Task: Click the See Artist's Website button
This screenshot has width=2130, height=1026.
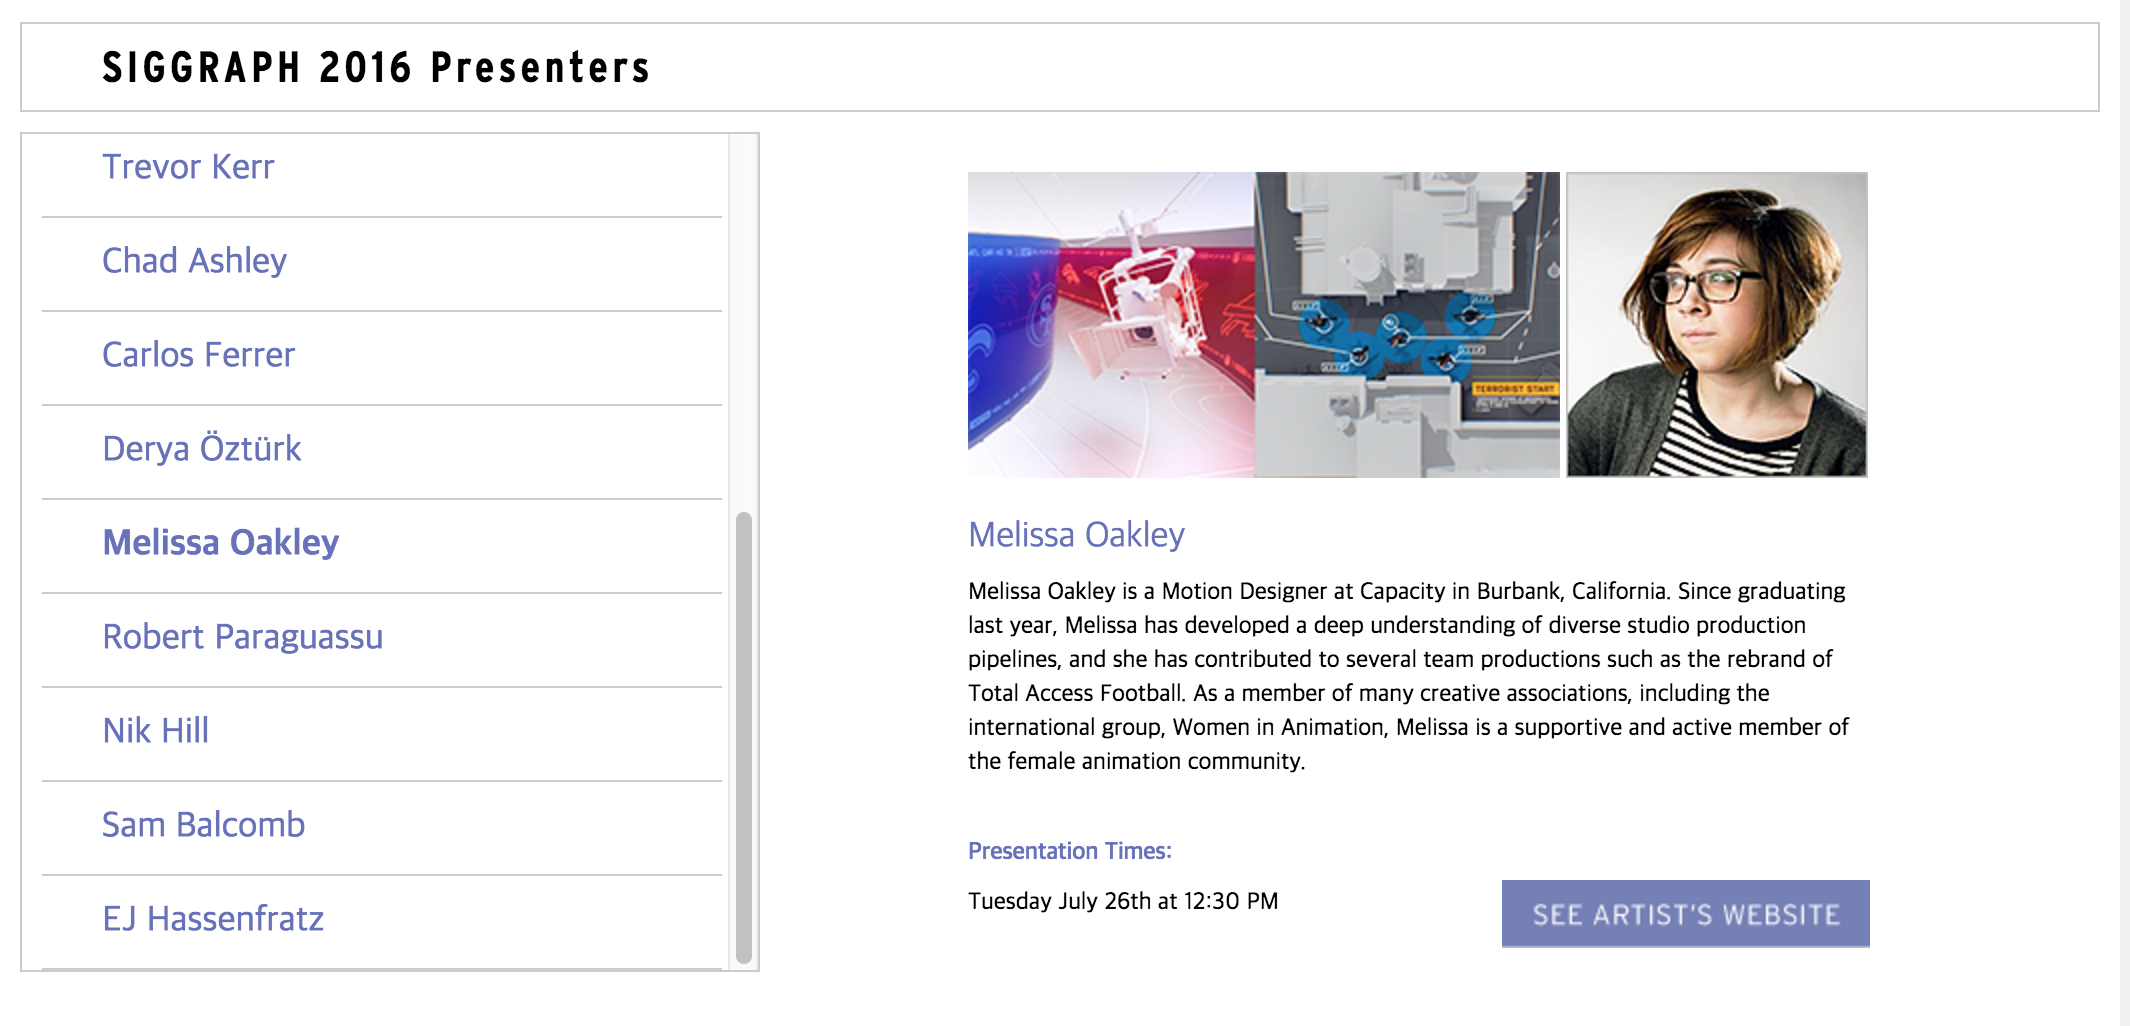Action: coord(1686,914)
